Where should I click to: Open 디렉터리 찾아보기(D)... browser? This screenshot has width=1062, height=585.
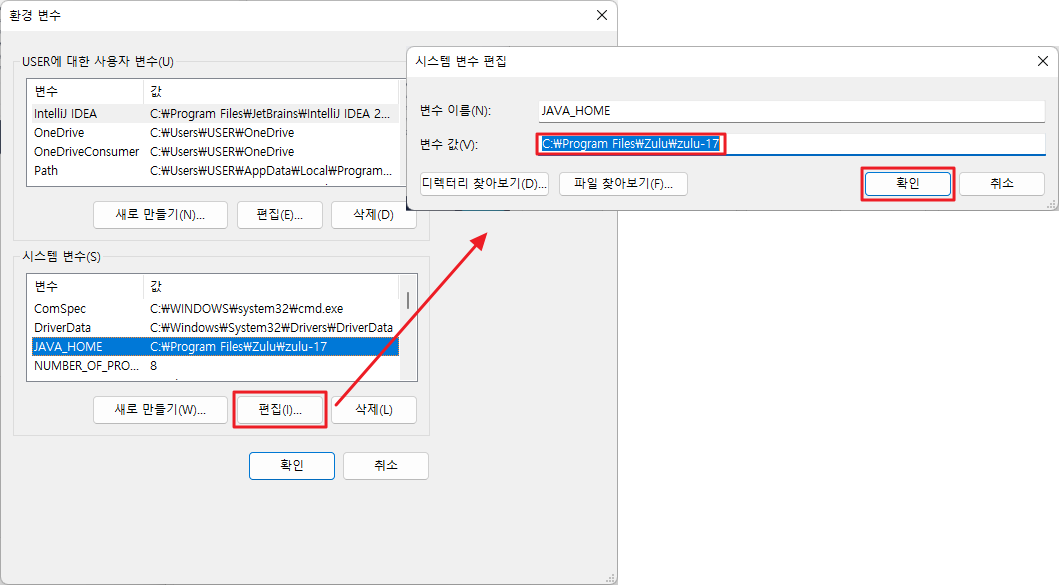point(484,183)
